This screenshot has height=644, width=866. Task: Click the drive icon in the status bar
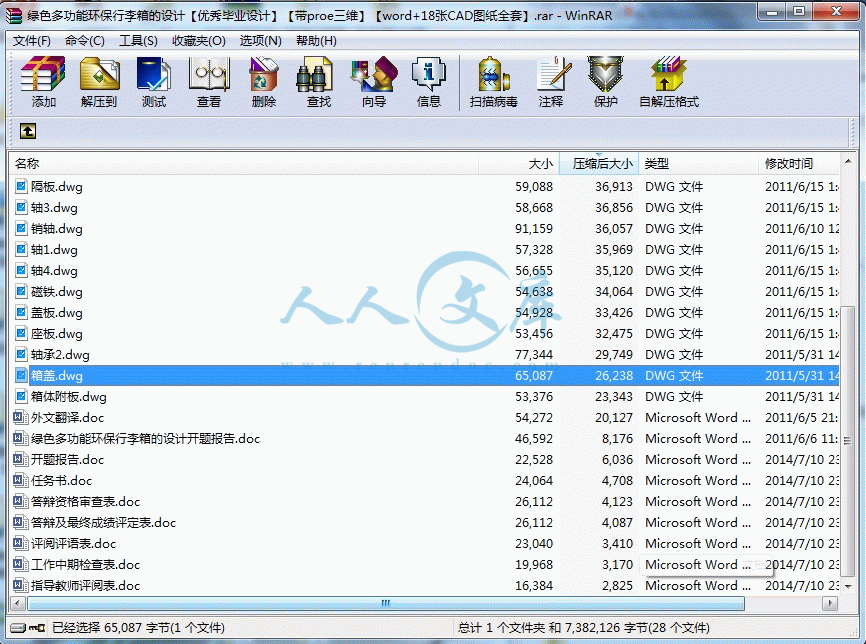click(18, 627)
